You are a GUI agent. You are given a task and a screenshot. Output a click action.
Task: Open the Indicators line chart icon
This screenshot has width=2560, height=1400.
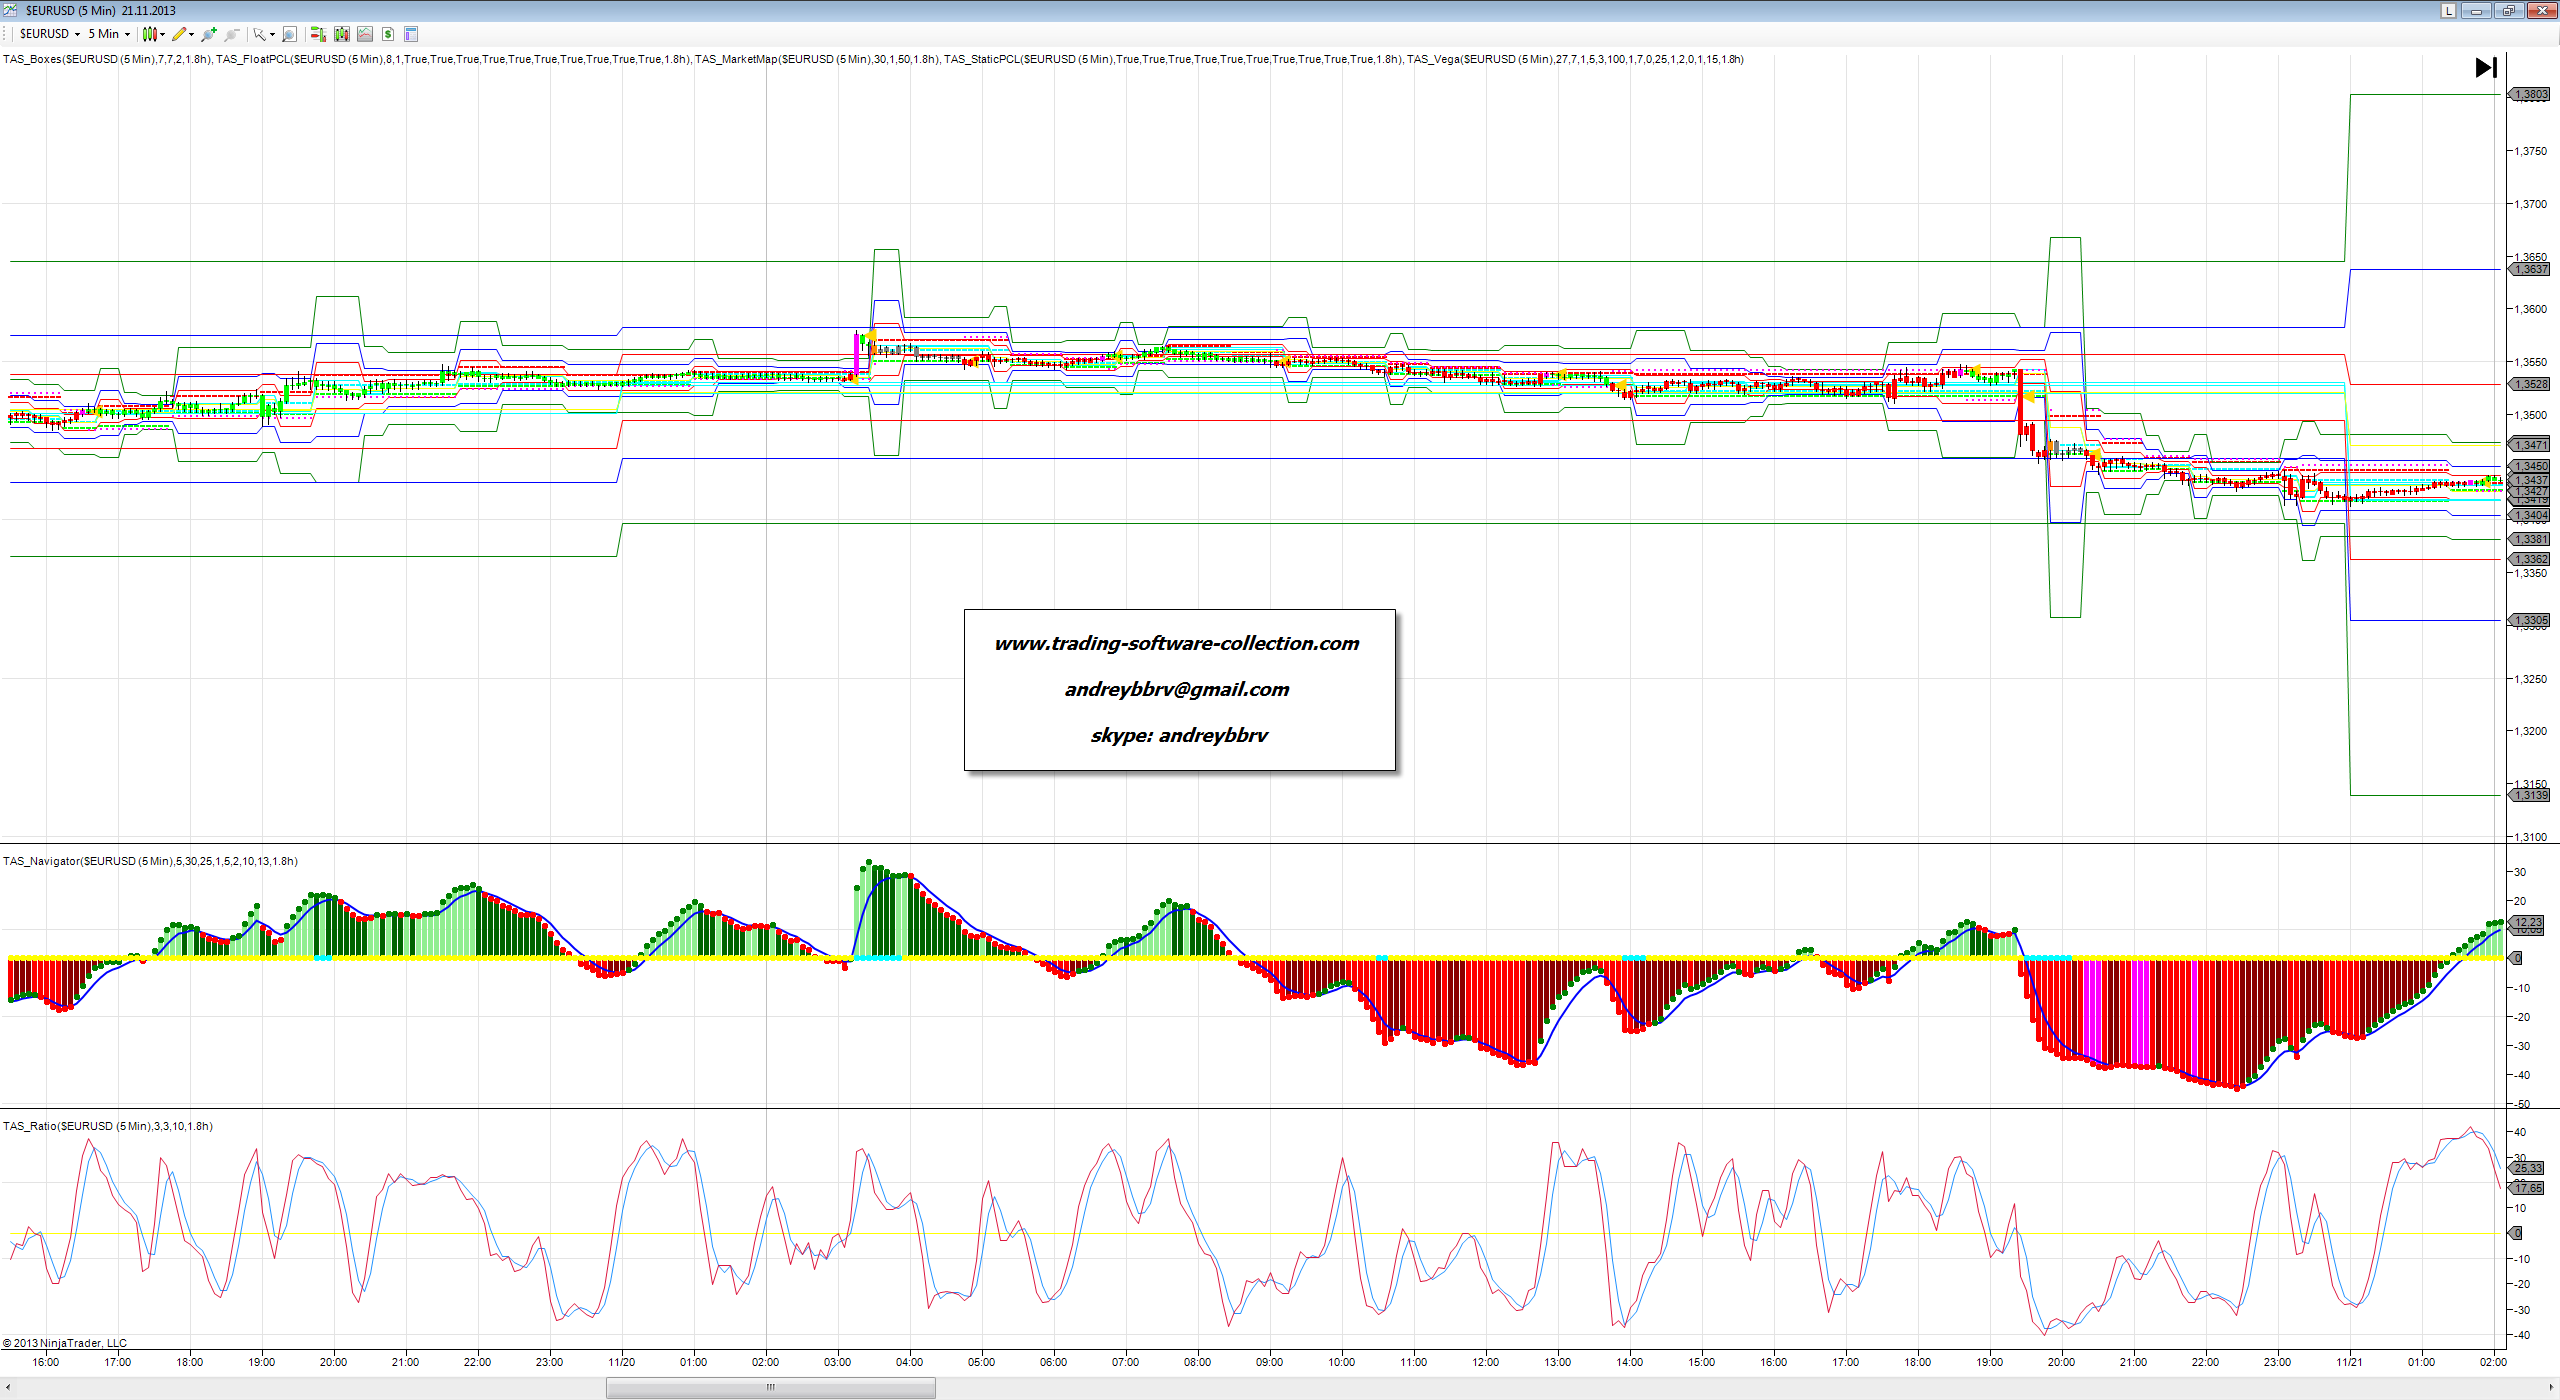point(365,34)
